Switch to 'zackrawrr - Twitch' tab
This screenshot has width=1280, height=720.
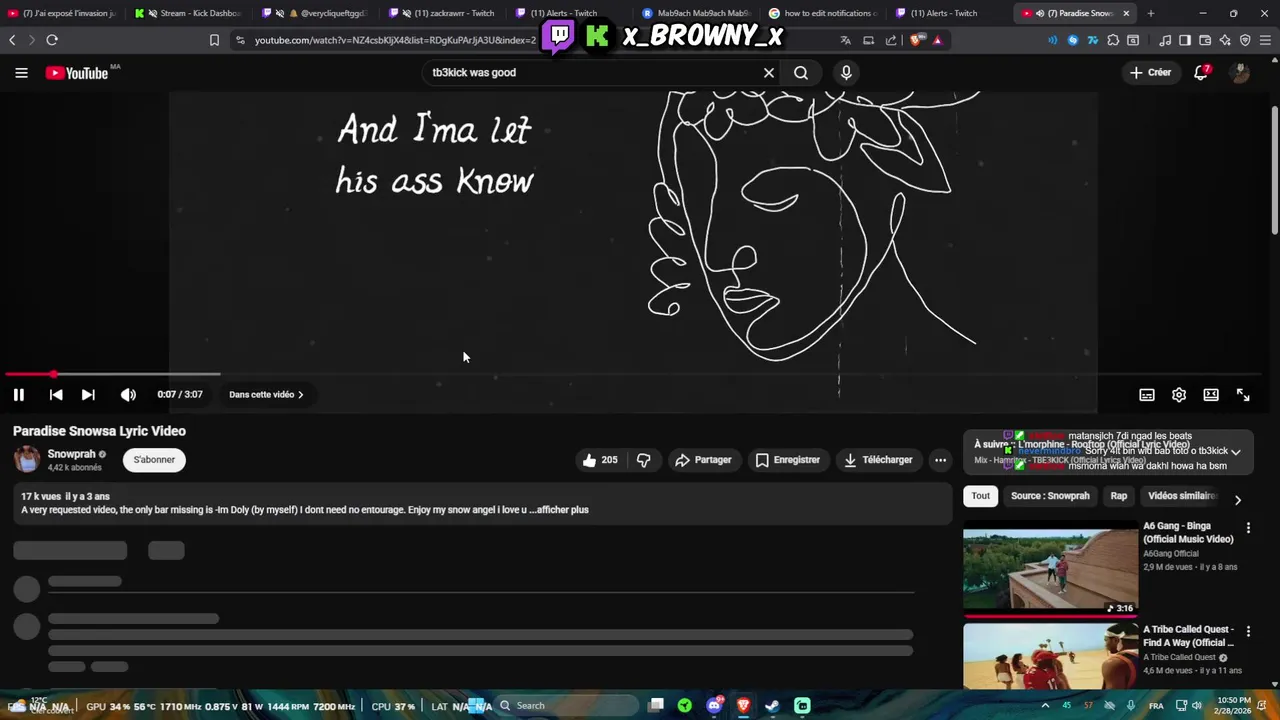[x=446, y=13]
